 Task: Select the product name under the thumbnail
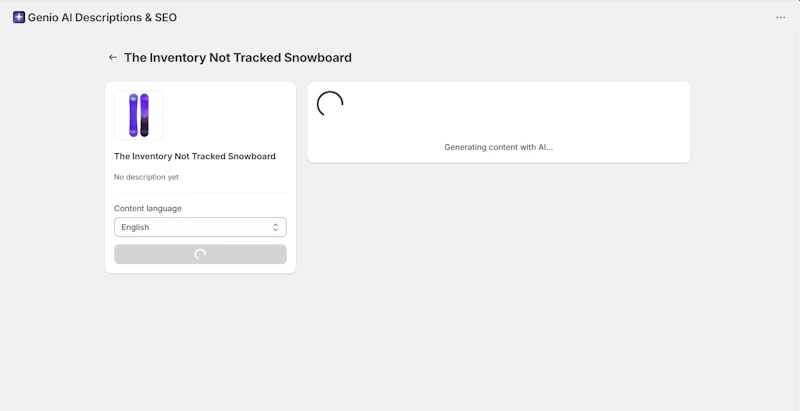coord(194,156)
